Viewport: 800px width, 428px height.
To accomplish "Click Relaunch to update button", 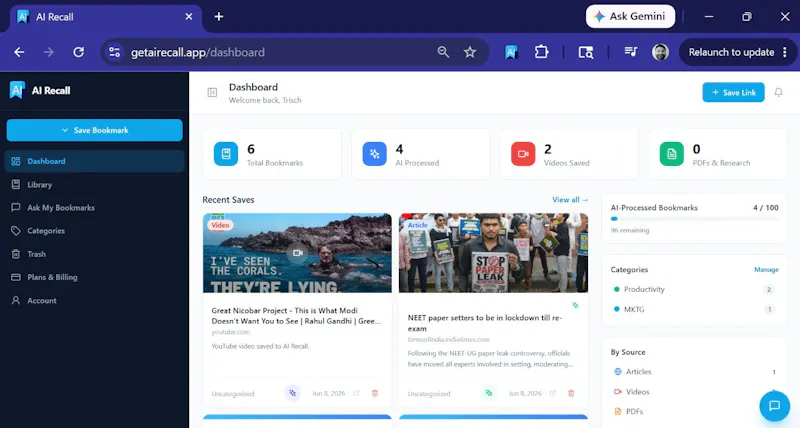I will 738,52.
